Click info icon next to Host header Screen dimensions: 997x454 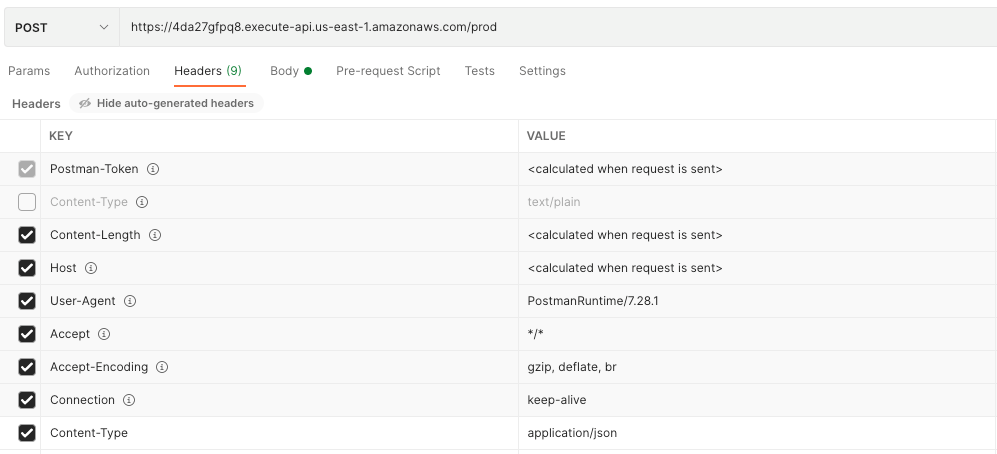(91, 268)
